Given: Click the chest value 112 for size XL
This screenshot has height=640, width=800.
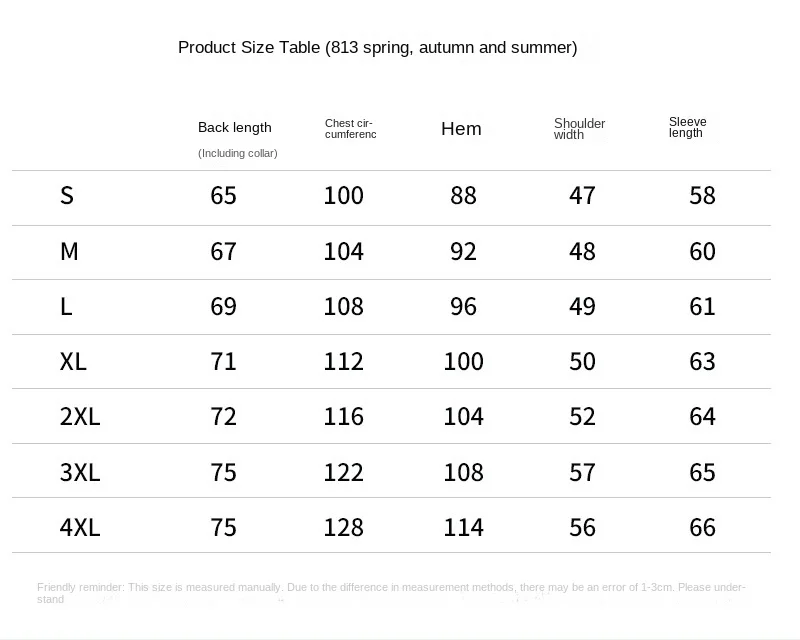Looking at the screenshot, I should [x=343, y=361].
